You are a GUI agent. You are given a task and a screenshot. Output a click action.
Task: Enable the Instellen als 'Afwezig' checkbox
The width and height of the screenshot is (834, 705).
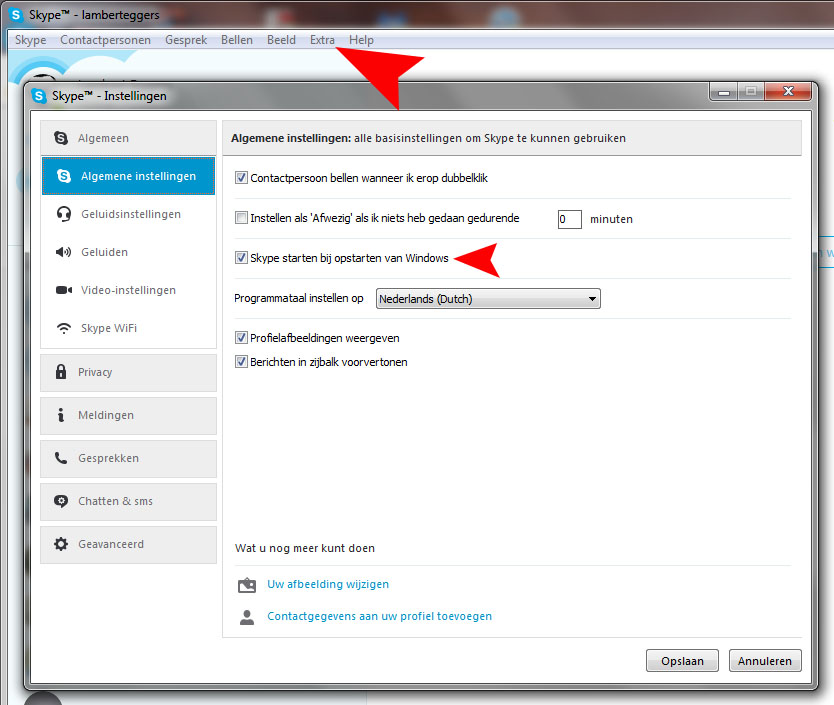pyautogui.click(x=241, y=218)
